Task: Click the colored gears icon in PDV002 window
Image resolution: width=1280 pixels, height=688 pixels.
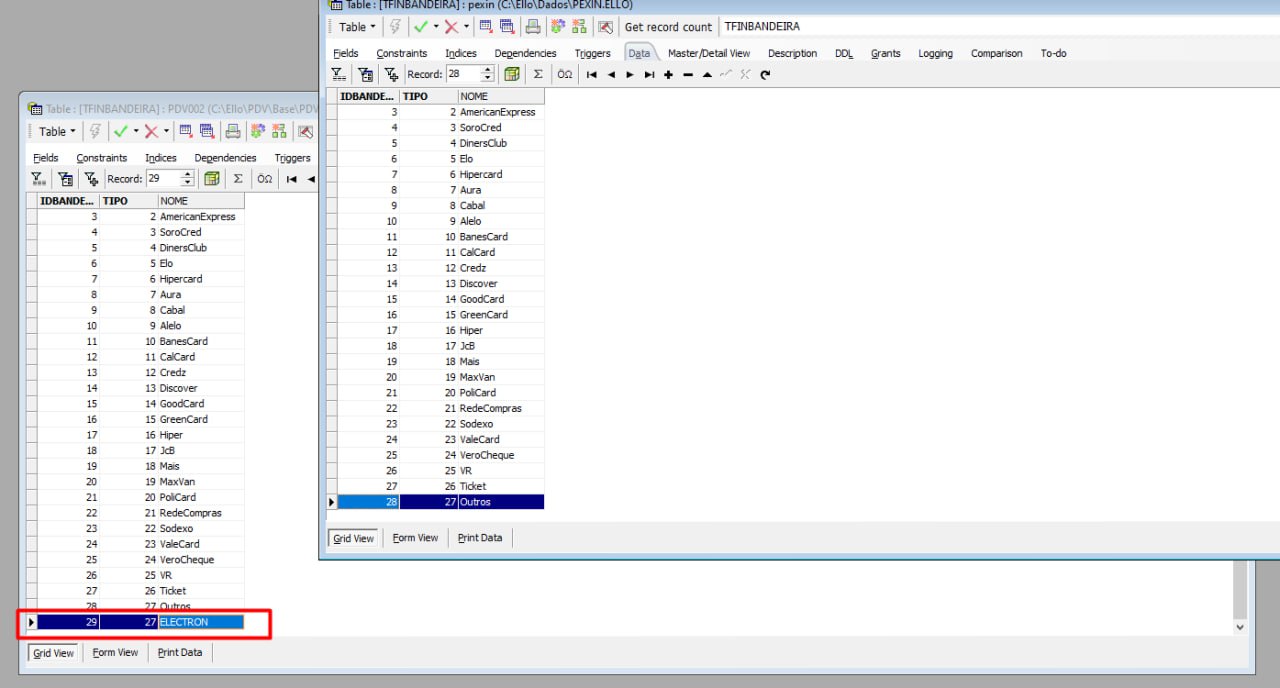Action: [257, 131]
